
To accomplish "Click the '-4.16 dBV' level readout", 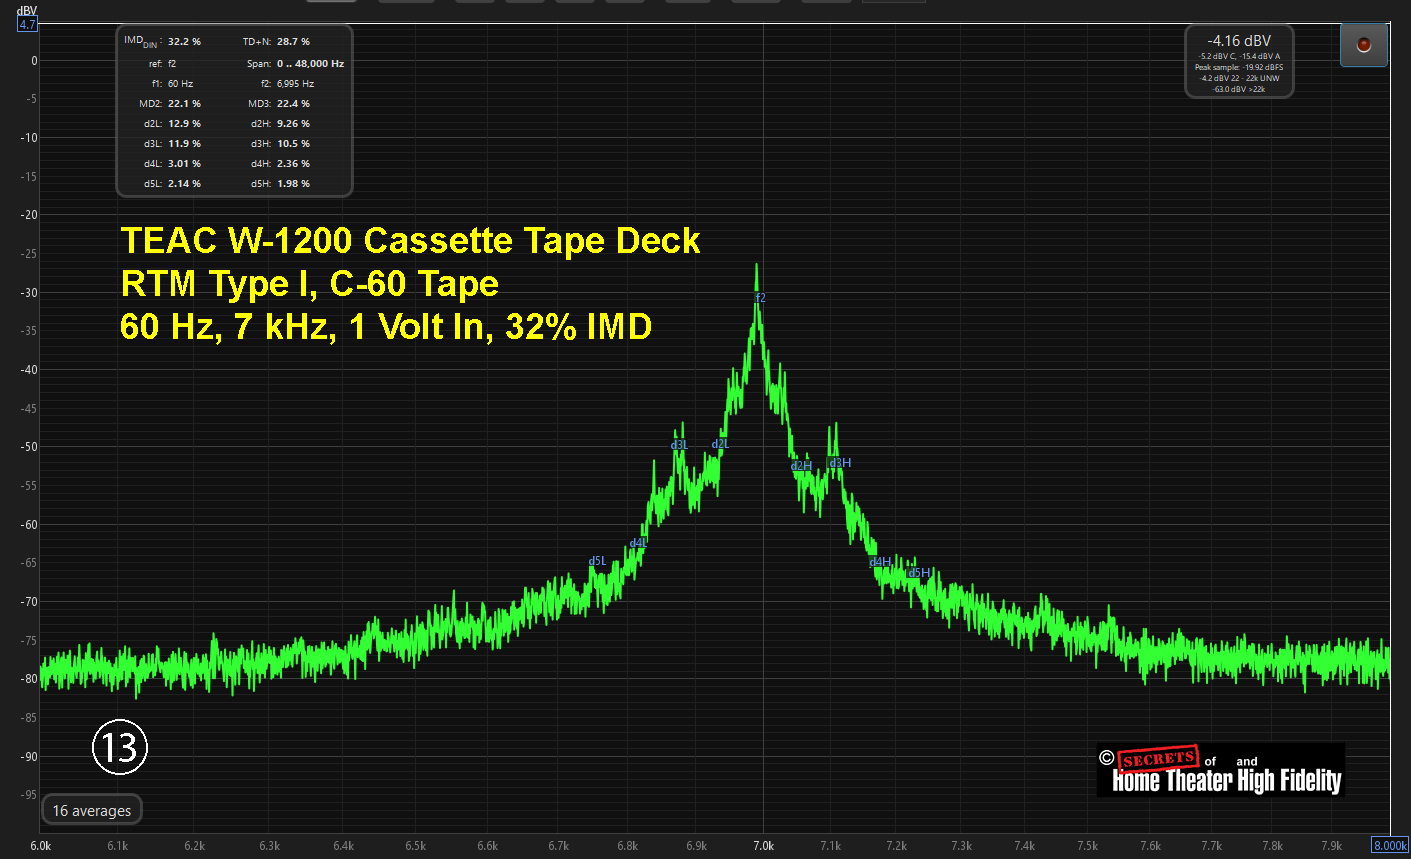I will 1239,41.
